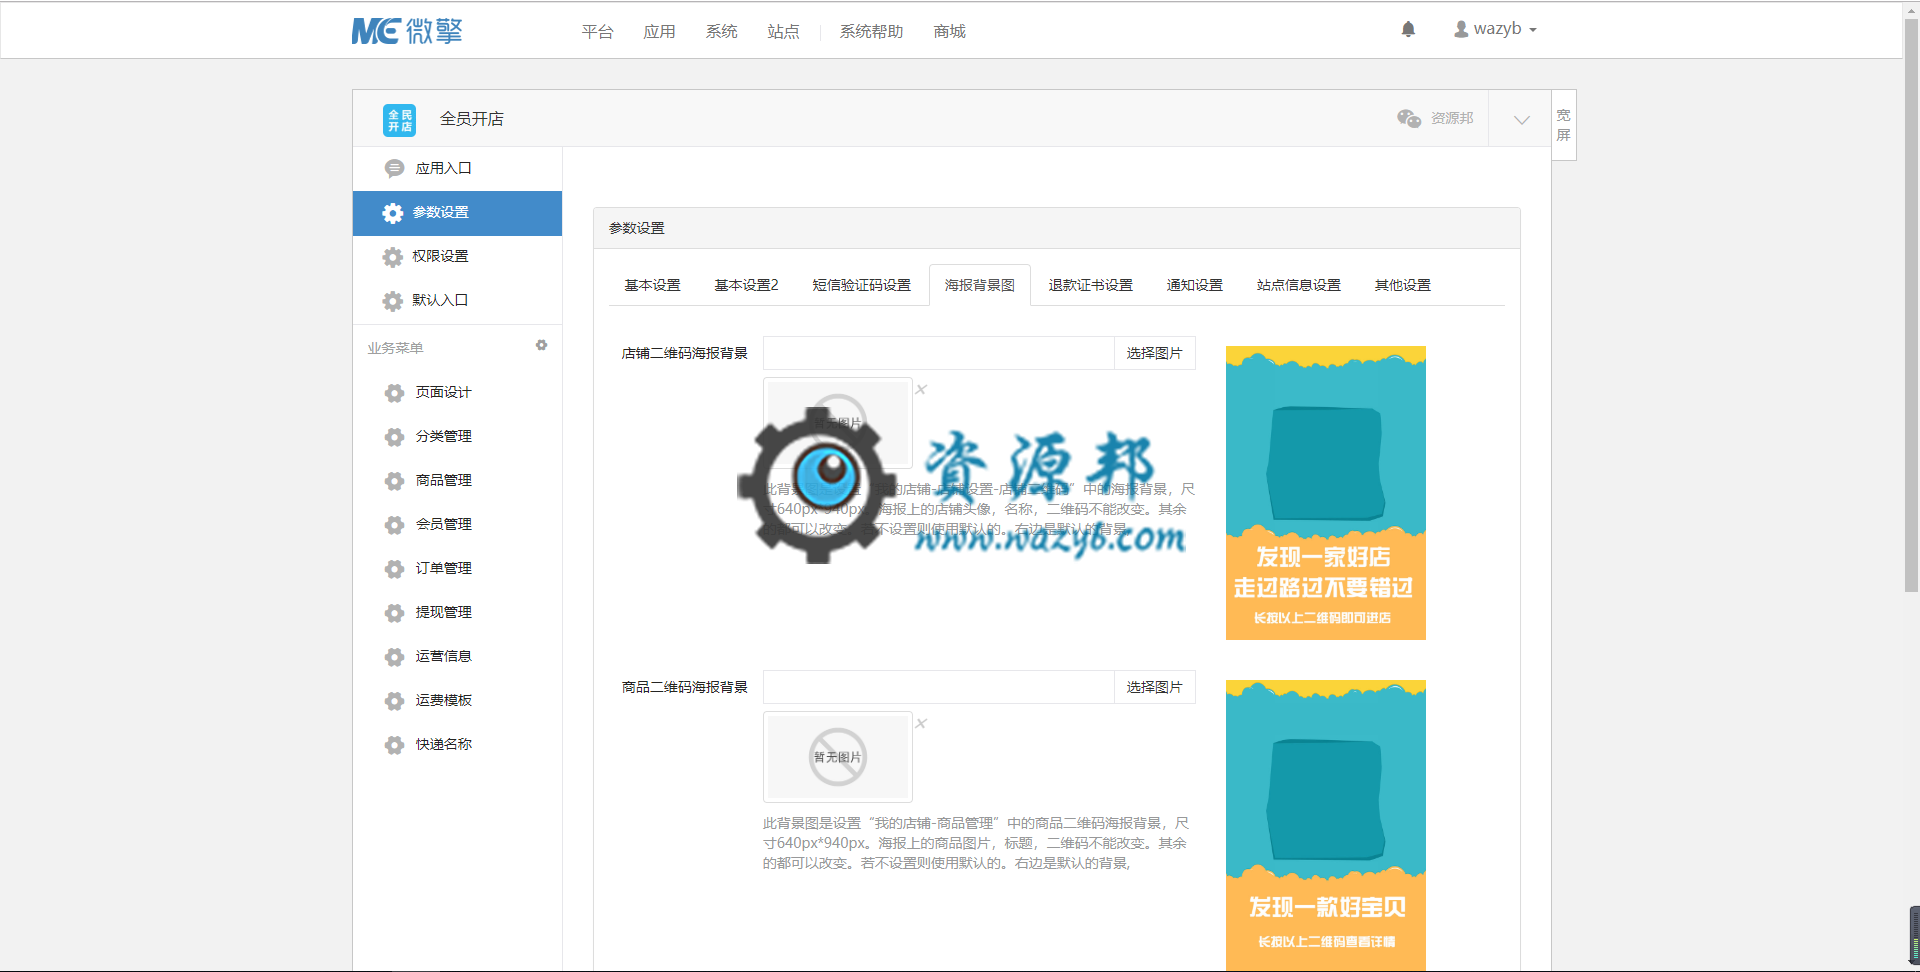Open the 应用 menu
This screenshot has height=972, width=1920.
(659, 32)
